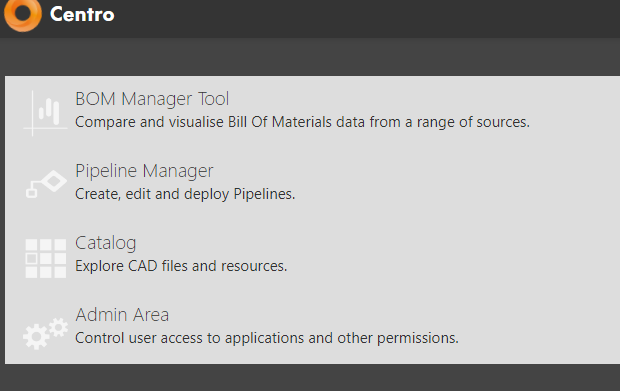Select the 'Compare and visualise Bill Of Materials' description

(302, 122)
